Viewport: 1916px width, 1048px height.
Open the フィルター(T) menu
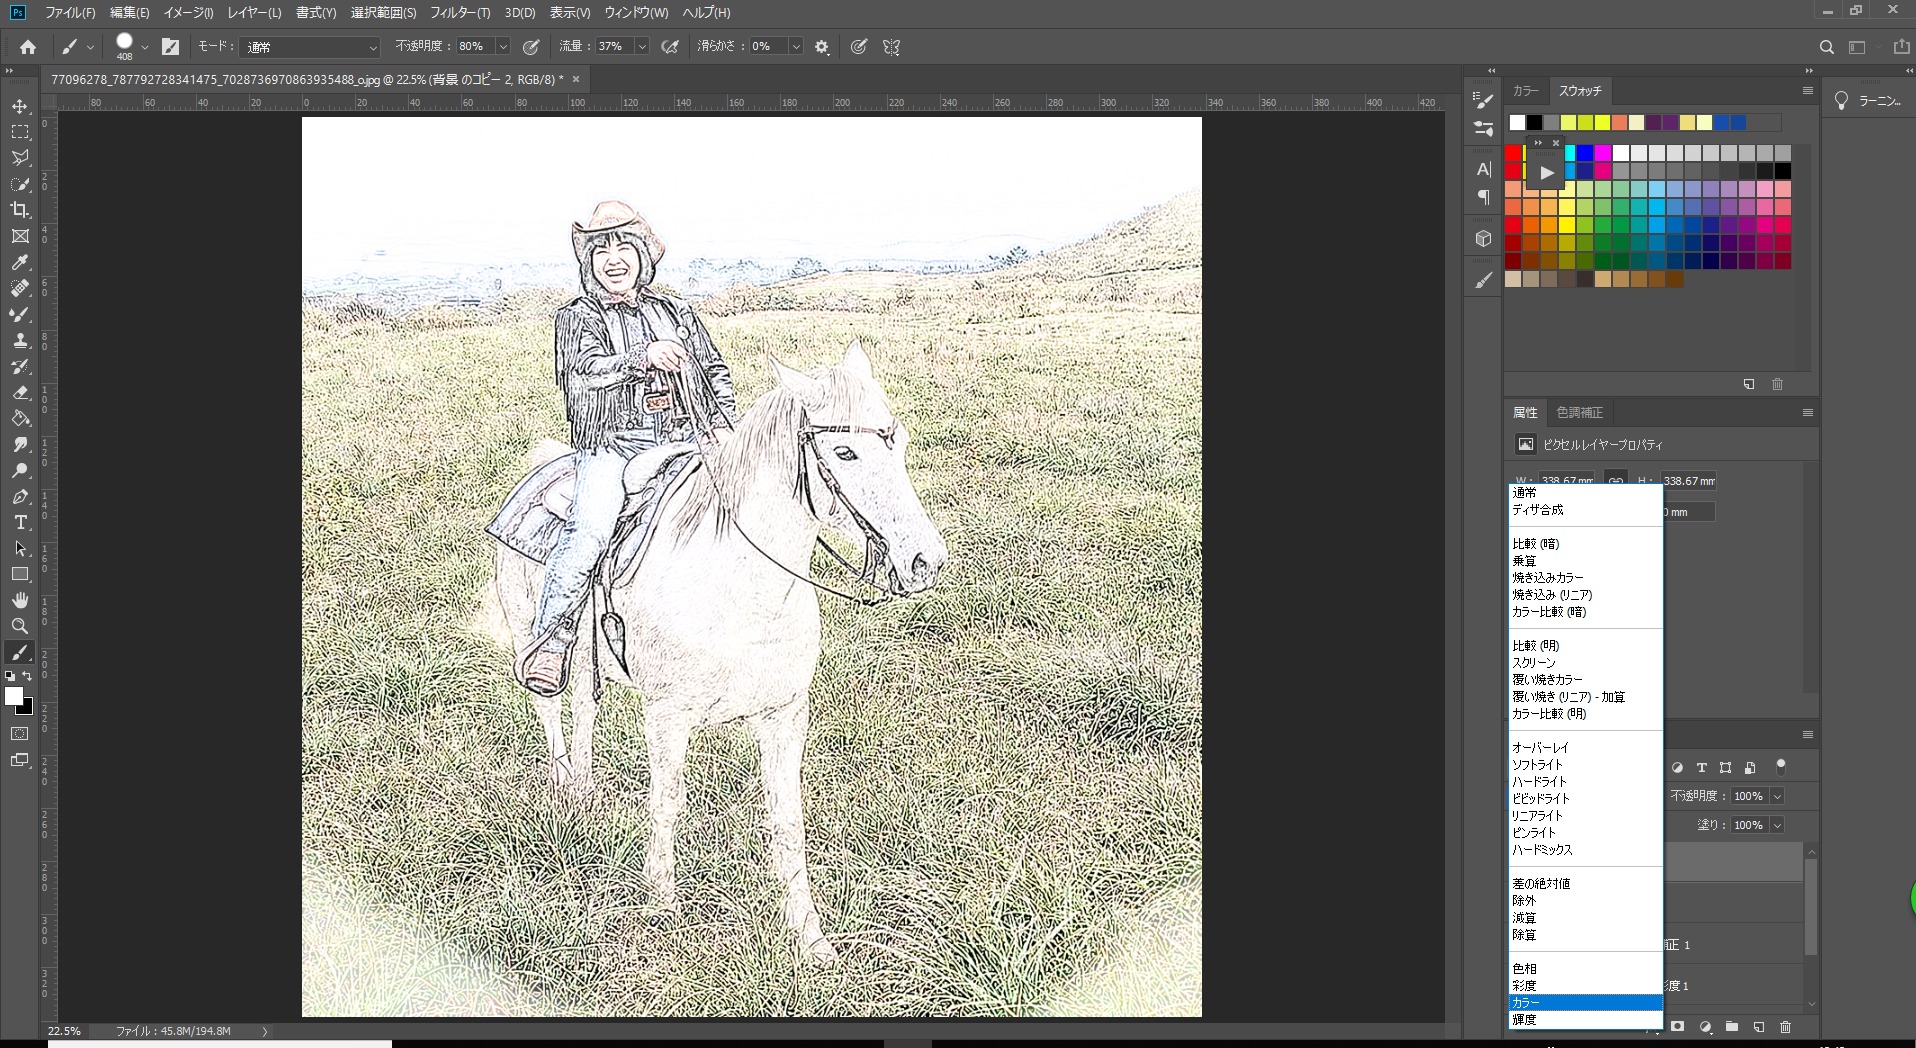click(460, 13)
